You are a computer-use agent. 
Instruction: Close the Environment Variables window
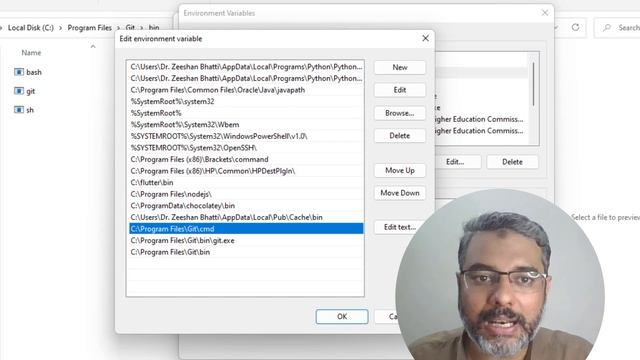click(x=545, y=13)
